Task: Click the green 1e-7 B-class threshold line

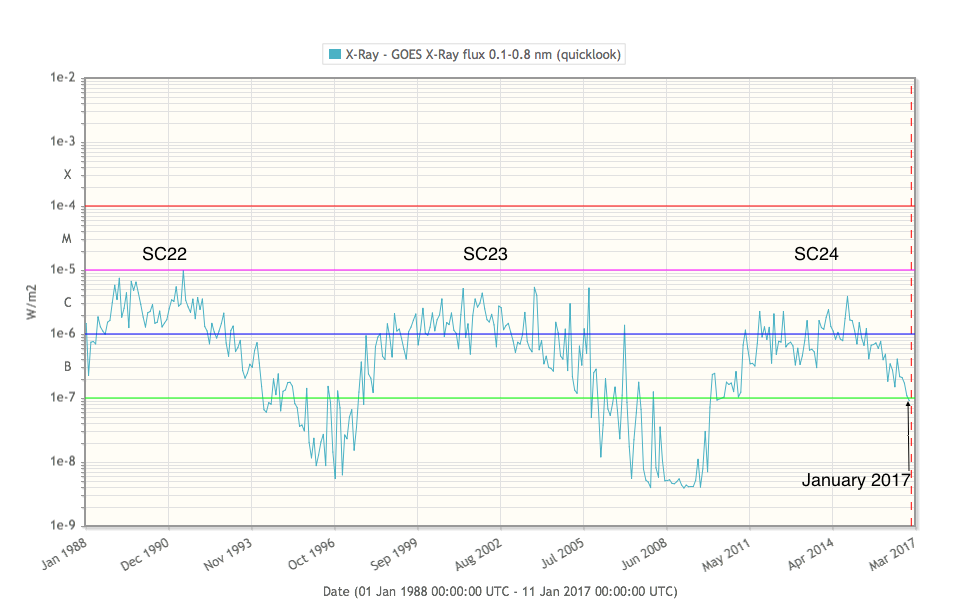Action: 499,398
